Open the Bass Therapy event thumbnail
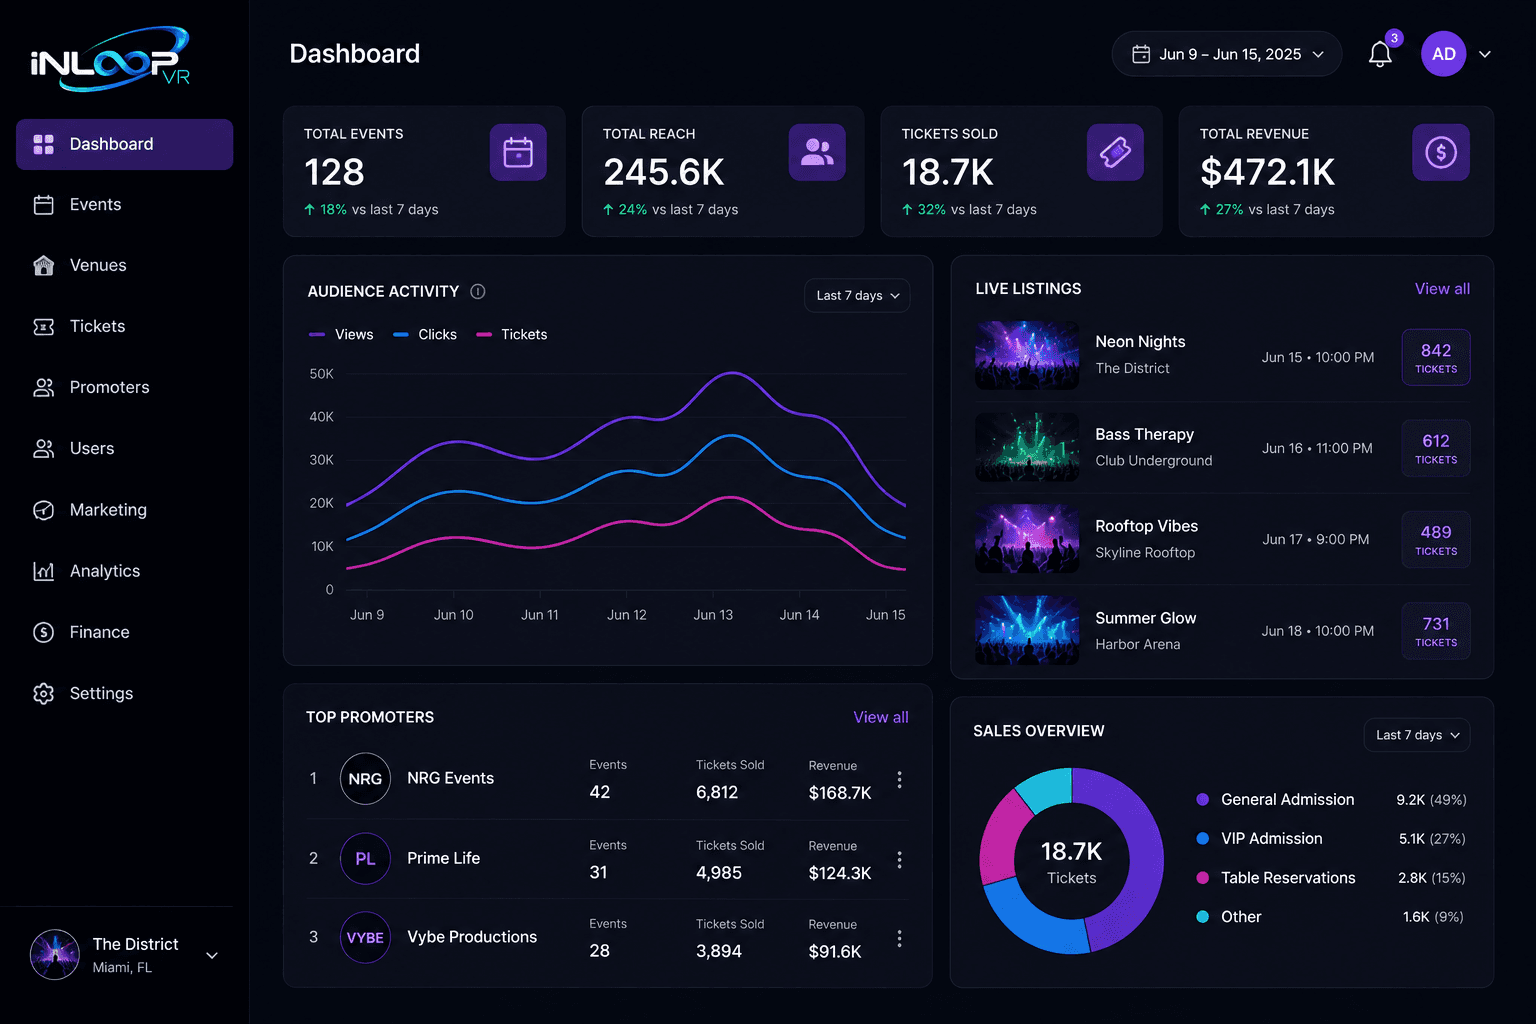Image resolution: width=1536 pixels, height=1024 pixels. pos(1027,447)
